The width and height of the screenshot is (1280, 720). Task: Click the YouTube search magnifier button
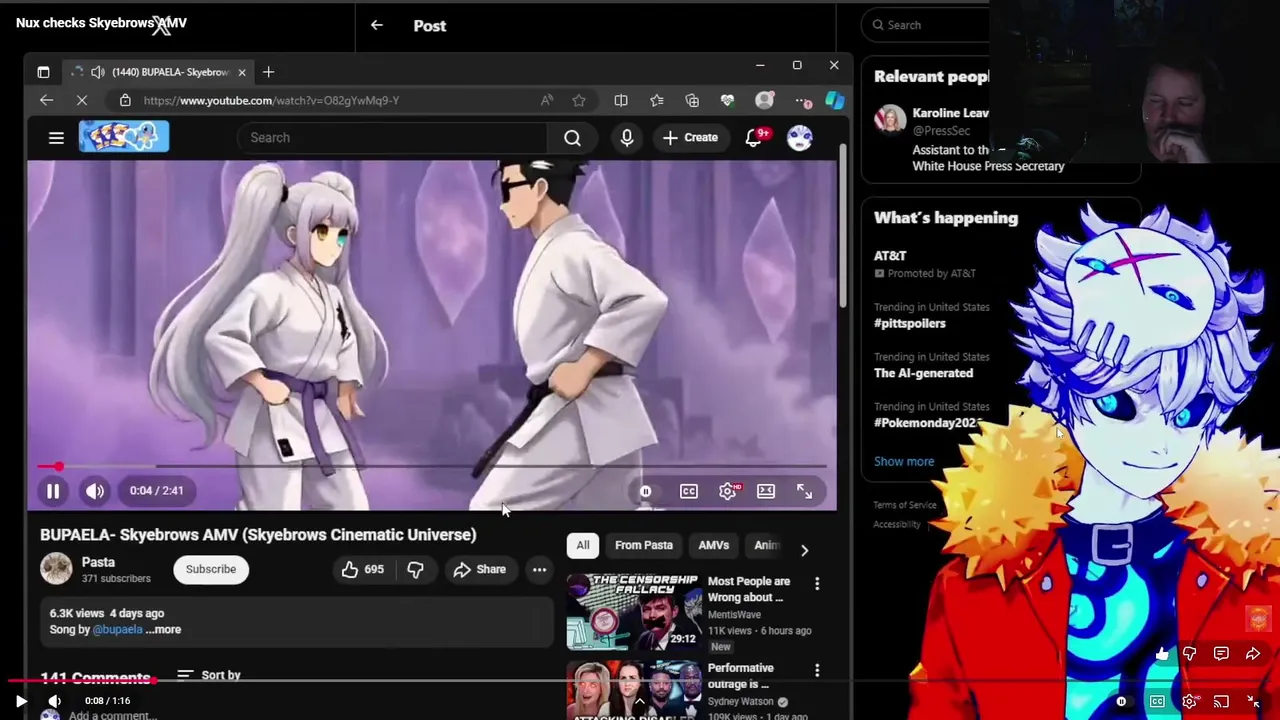coord(572,137)
